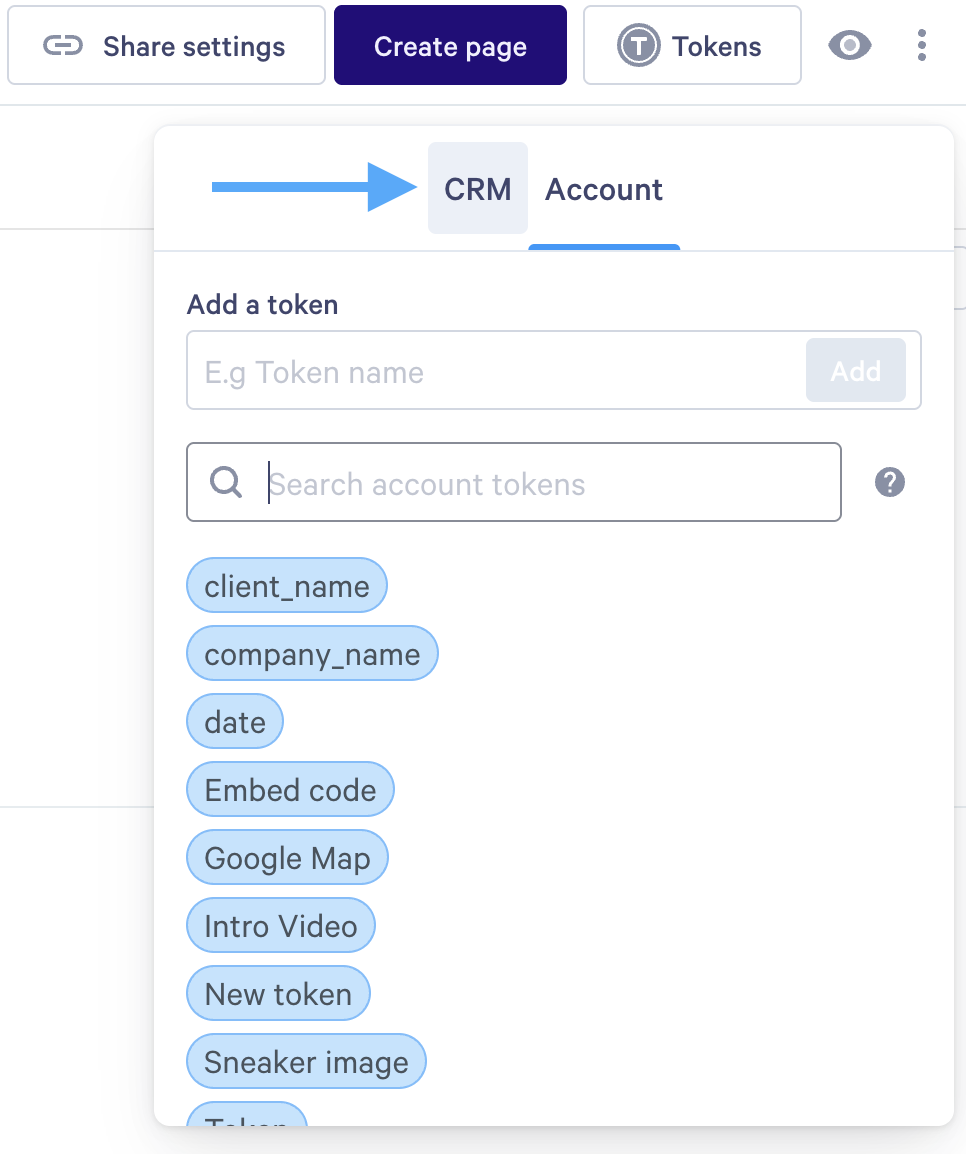Click the circled T Tokens icon
The image size is (966, 1154).
(x=638, y=46)
